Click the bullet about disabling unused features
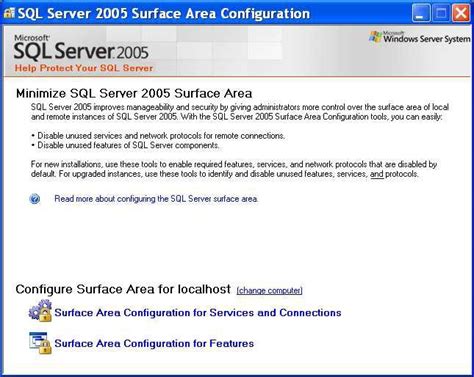 pos(125,145)
